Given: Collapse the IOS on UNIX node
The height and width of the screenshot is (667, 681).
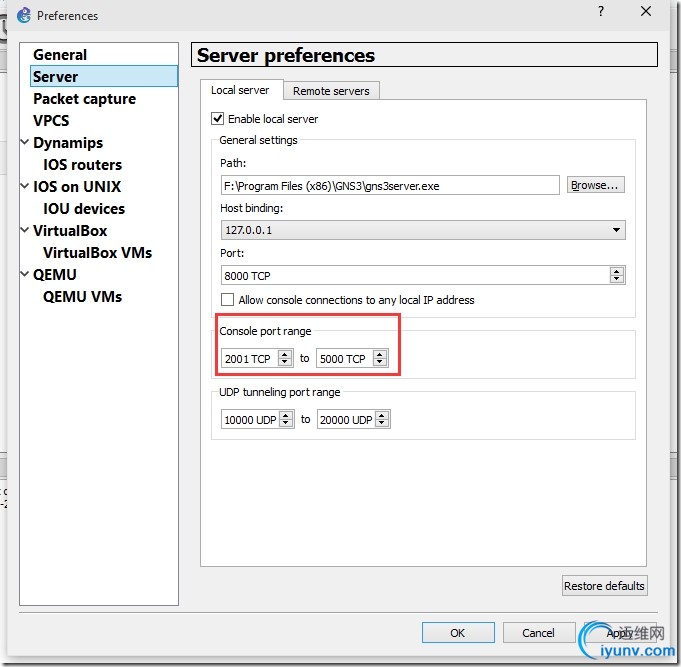Looking at the screenshot, I should (x=25, y=186).
